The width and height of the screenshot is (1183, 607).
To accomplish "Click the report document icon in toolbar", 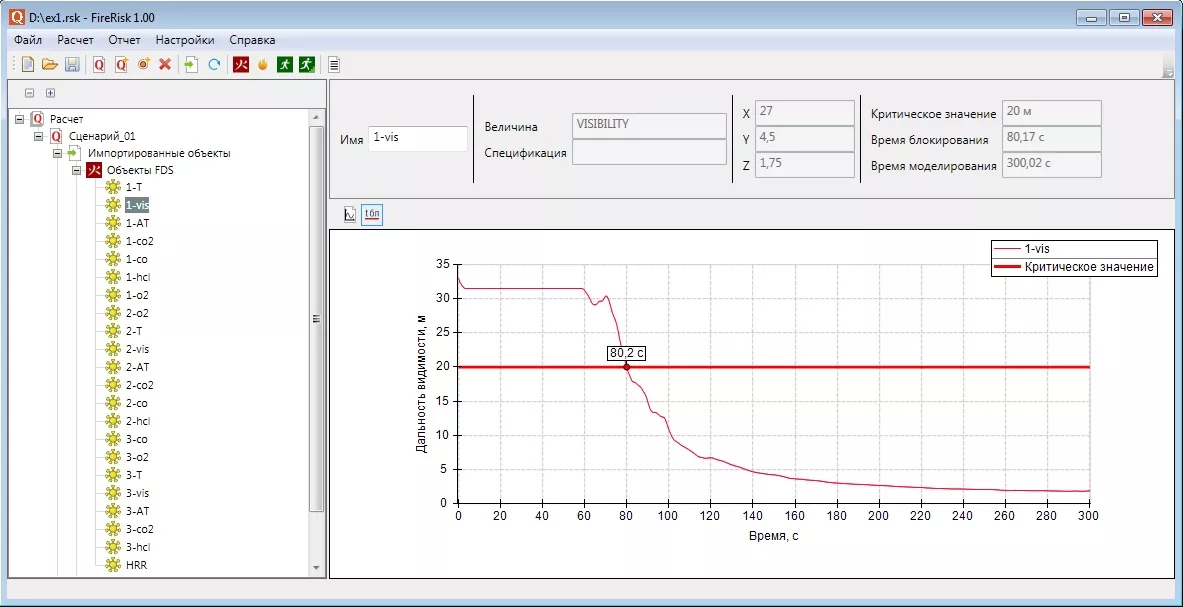I will [x=334, y=65].
